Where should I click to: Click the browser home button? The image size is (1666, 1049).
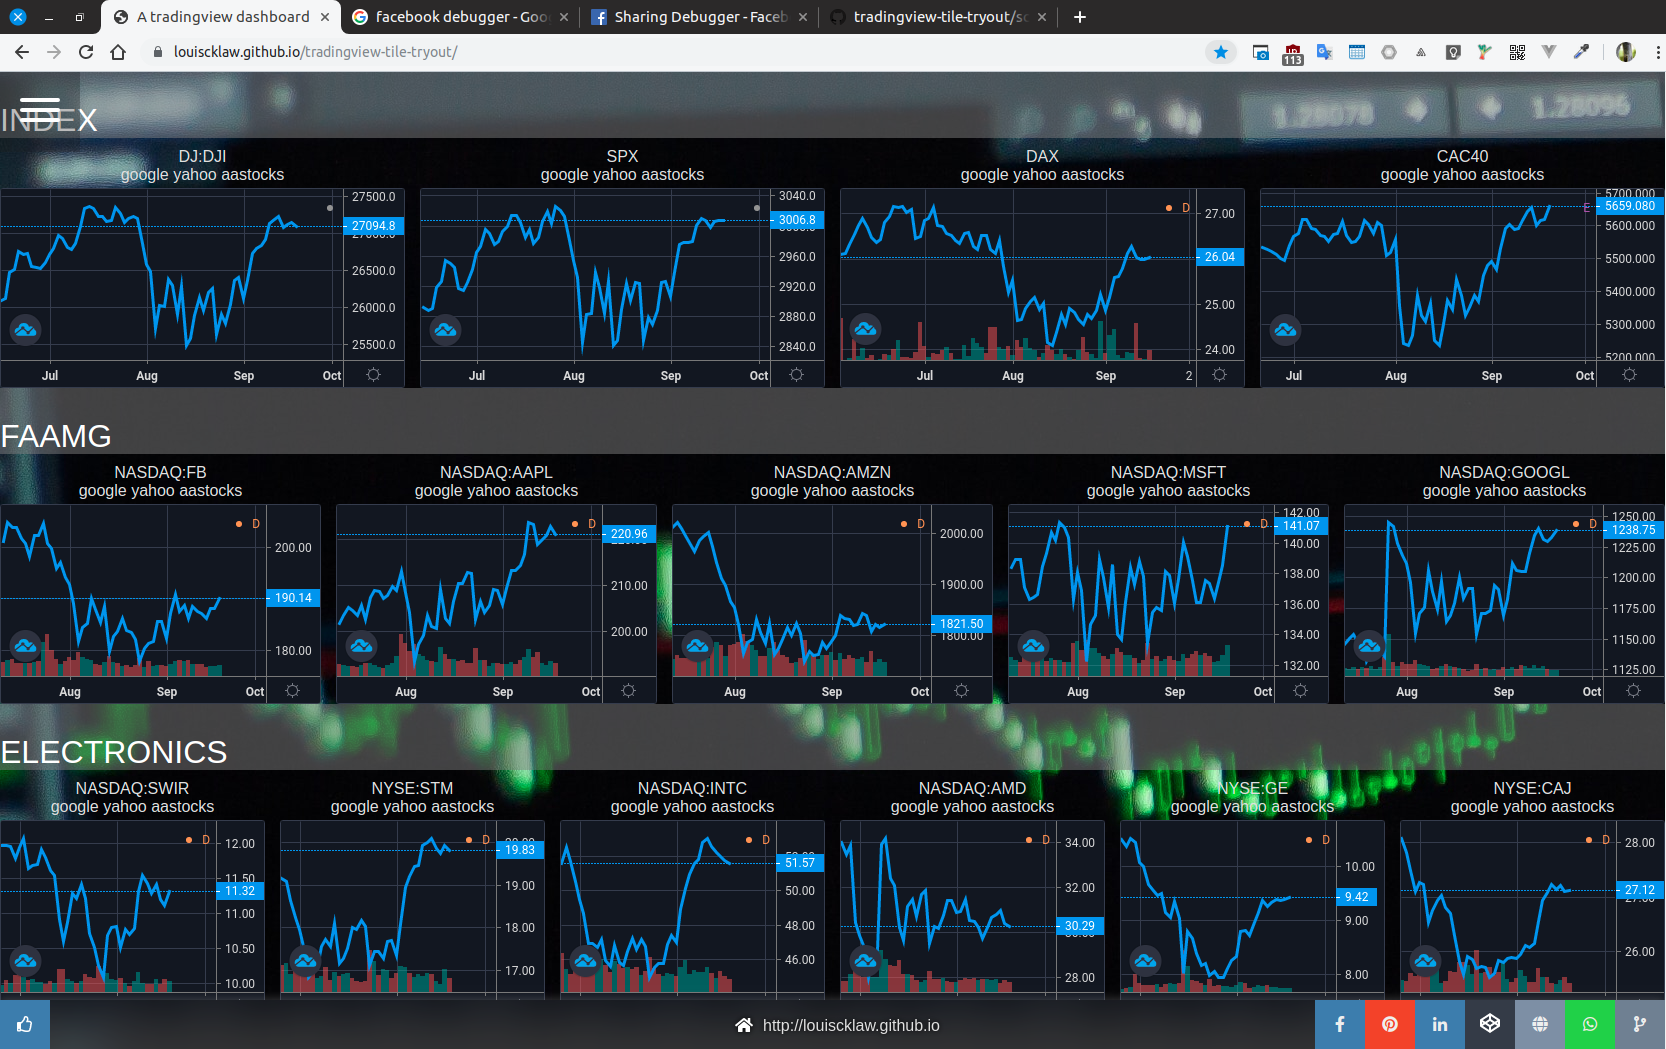click(x=118, y=52)
